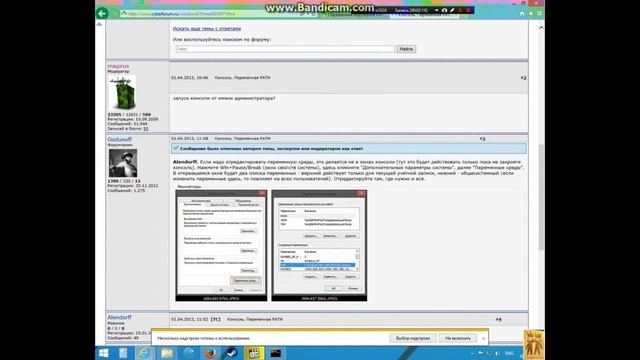Click 'Выбор надстроек' notification button

pyautogui.click(x=413, y=338)
